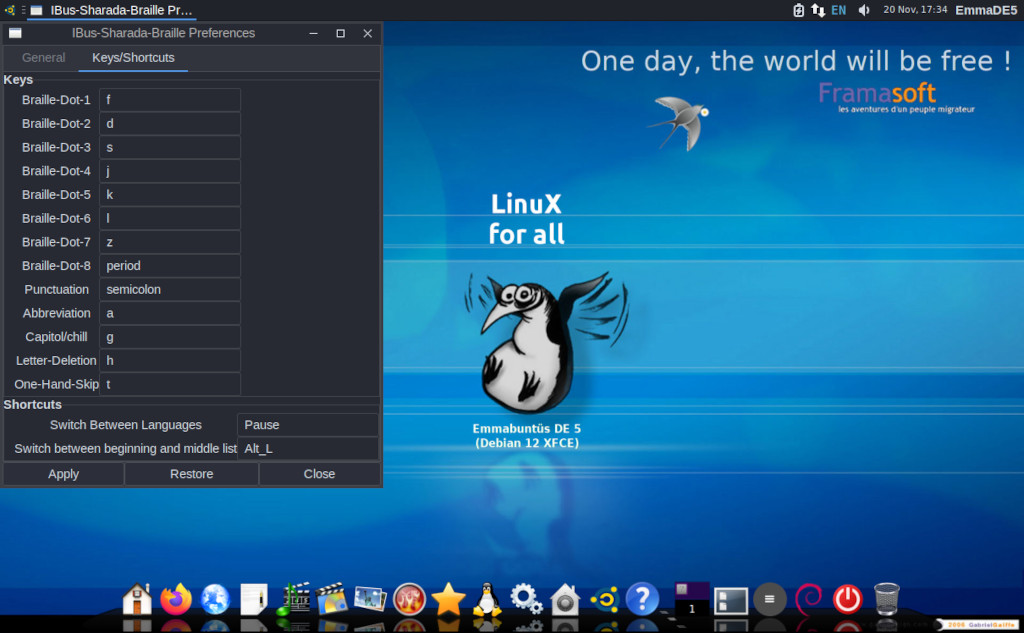The height and width of the screenshot is (633, 1024).
Task: Click the Shortcuts section heading
Action: (x=33, y=405)
